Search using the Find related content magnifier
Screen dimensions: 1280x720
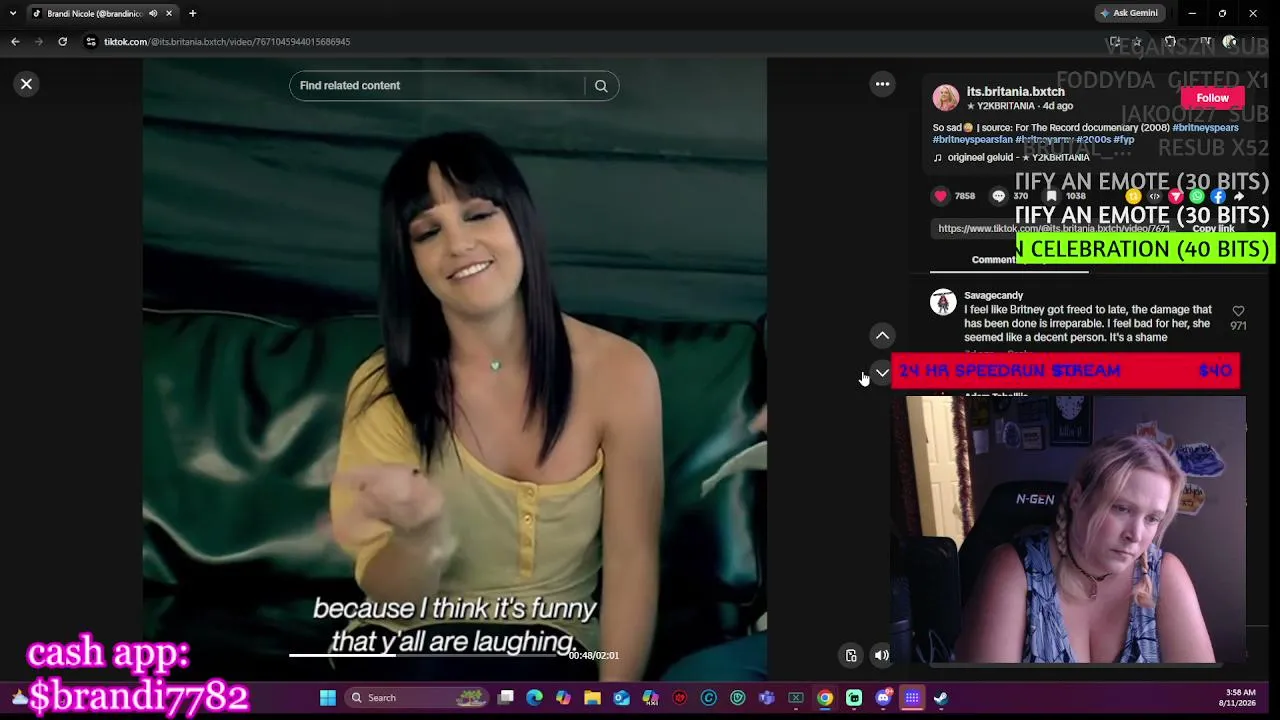(601, 86)
